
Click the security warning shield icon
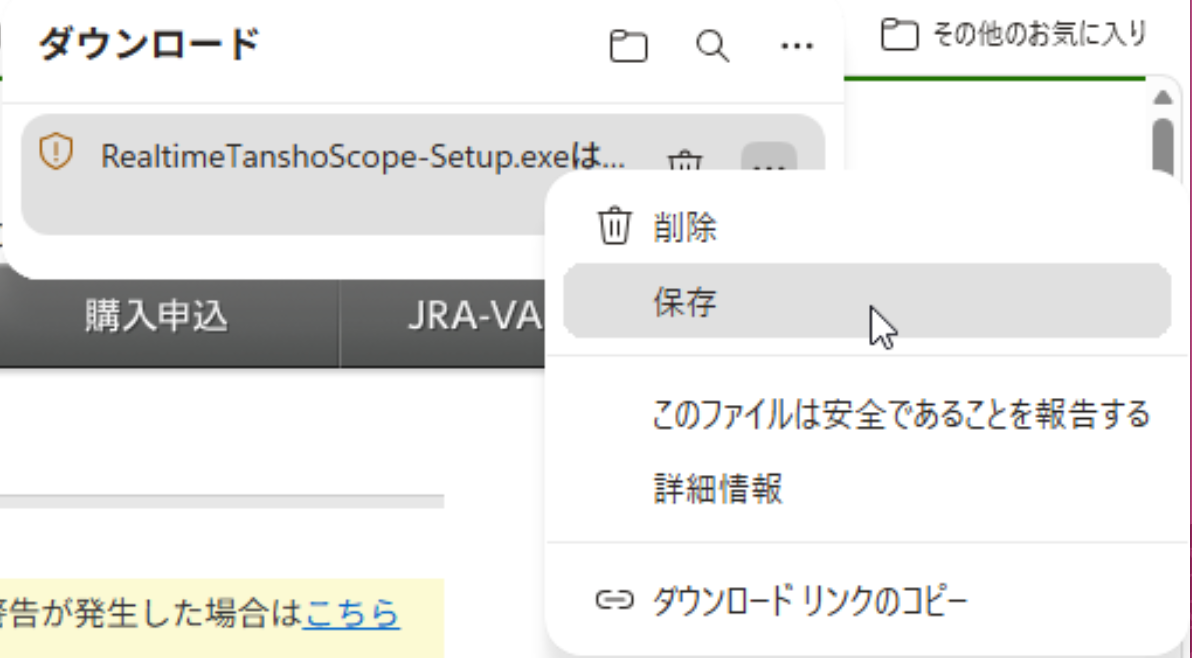(x=56, y=151)
